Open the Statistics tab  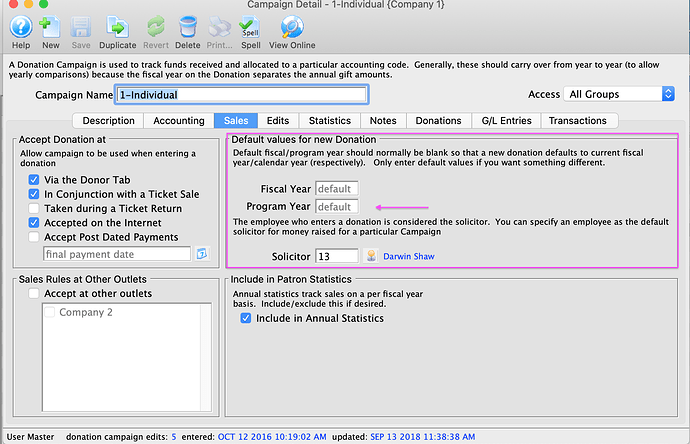click(330, 121)
